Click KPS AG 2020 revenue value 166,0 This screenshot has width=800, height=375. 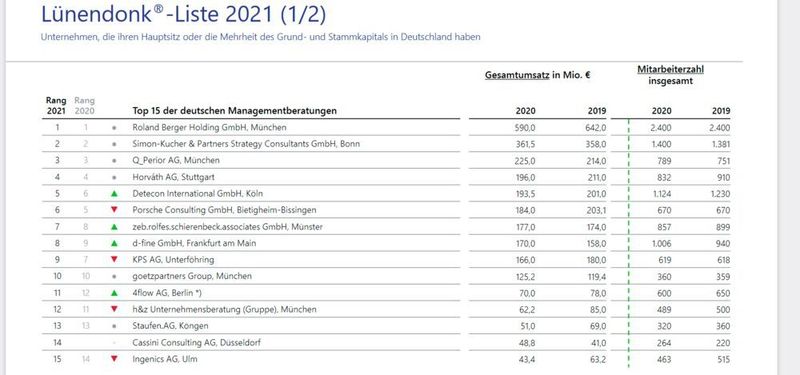coord(526,260)
